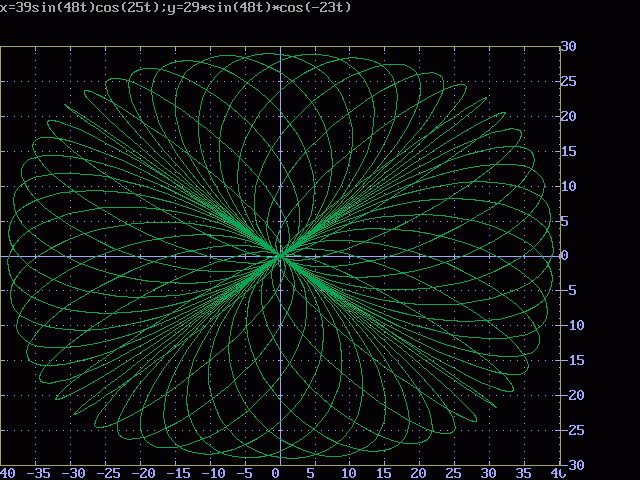Screen dimensions: 640x480
Task: Click the -35 label on the horizontal axis
Action: click(39, 473)
